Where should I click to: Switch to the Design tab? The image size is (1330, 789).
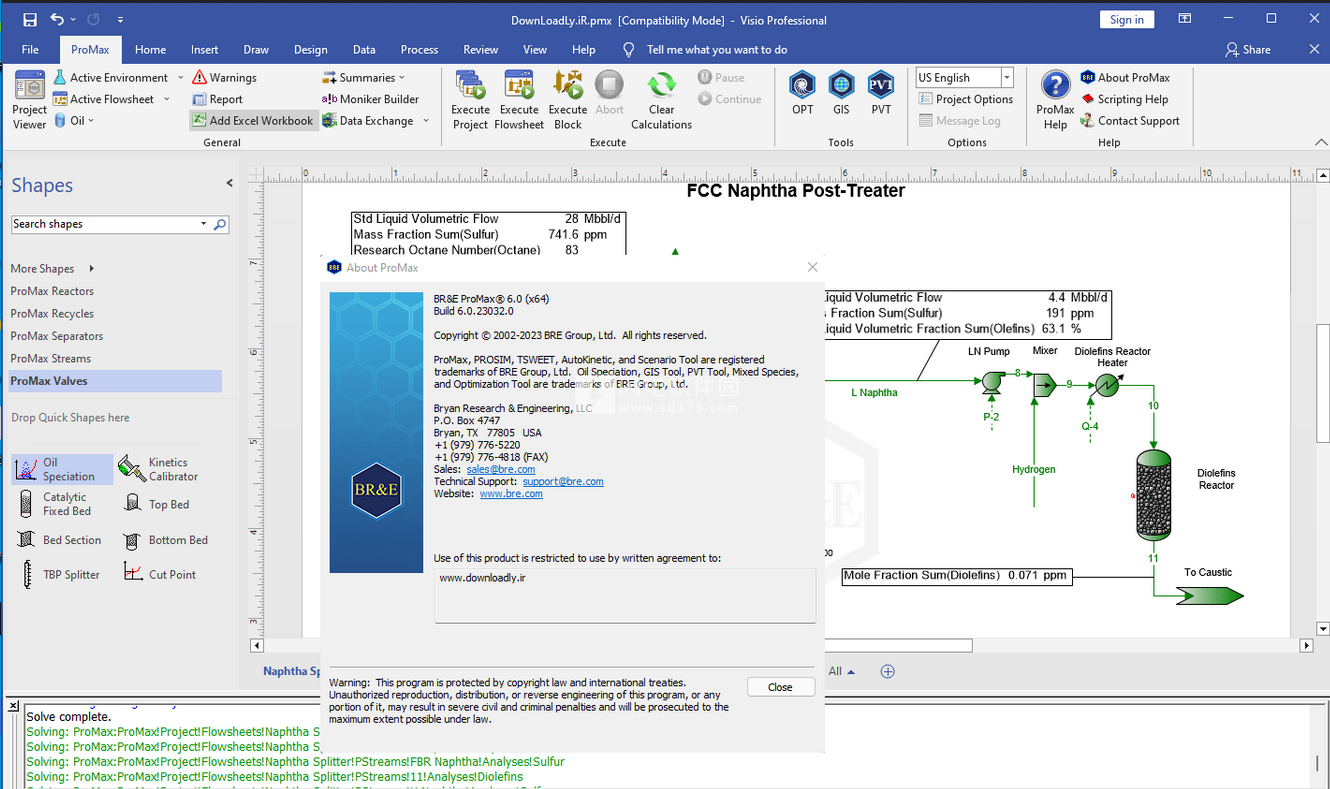pyautogui.click(x=310, y=49)
